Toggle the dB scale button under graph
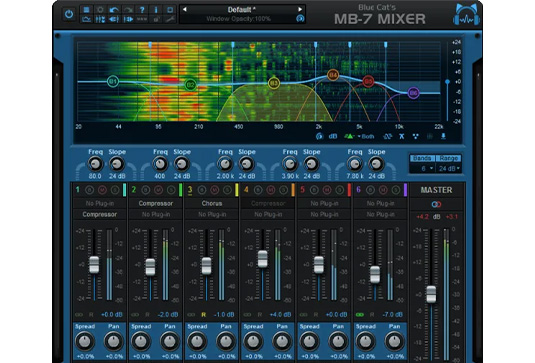This screenshot has width=535, height=363. pos(333,136)
